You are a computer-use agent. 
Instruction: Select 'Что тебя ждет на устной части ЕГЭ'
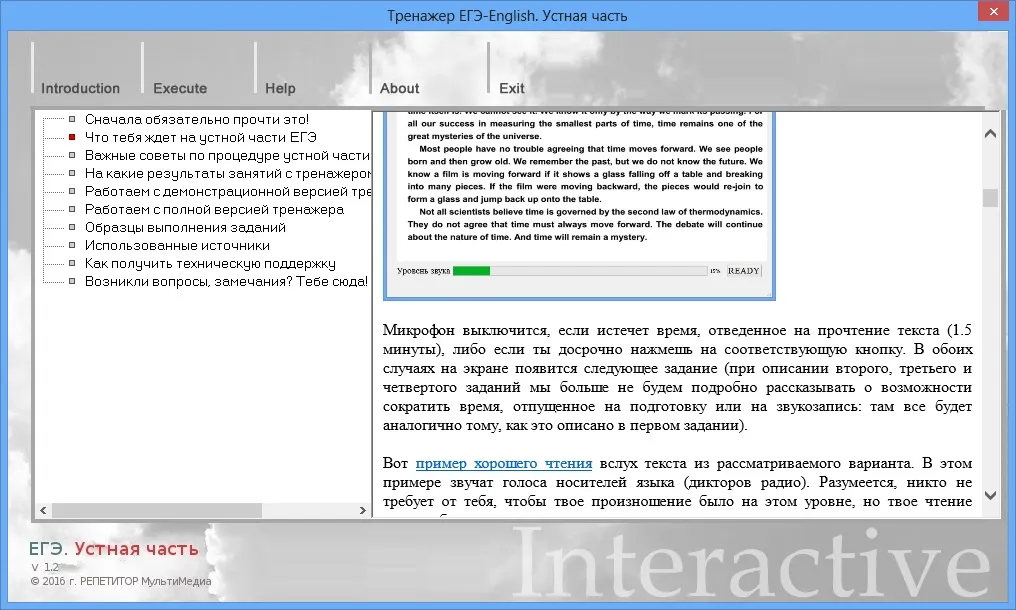(201, 137)
